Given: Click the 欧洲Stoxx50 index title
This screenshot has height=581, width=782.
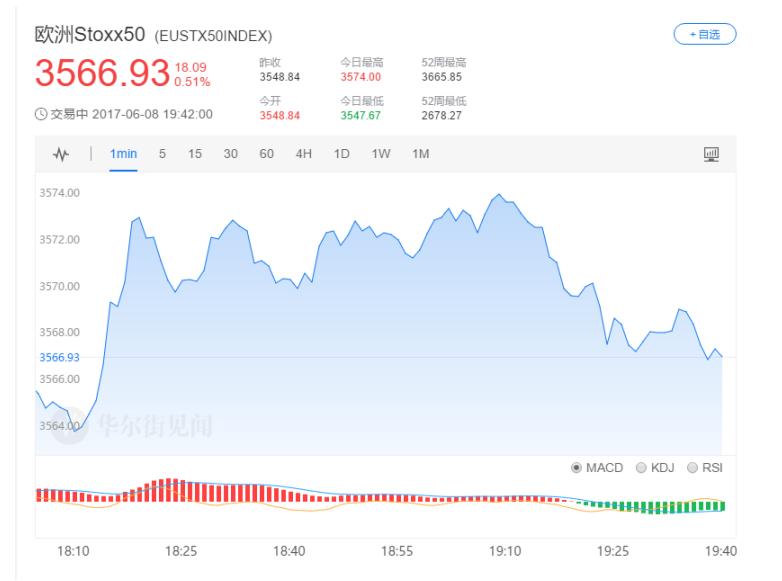Looking at the screenshot, I should 91,35.
